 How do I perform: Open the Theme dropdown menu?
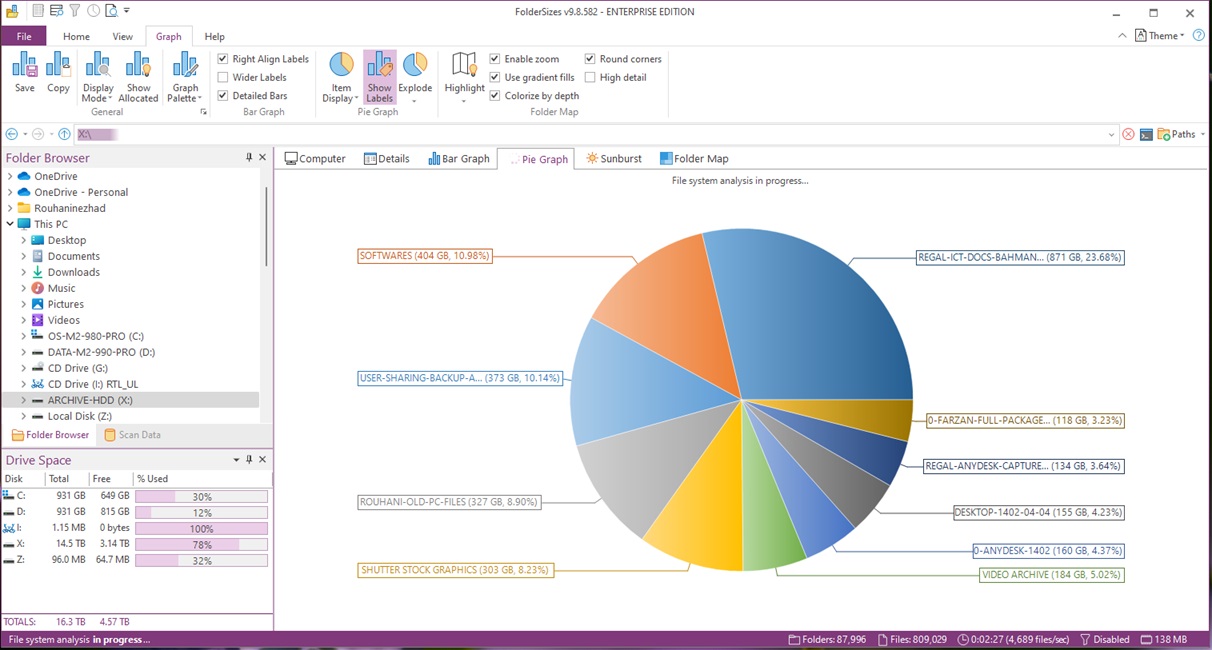coord(1160,36)
